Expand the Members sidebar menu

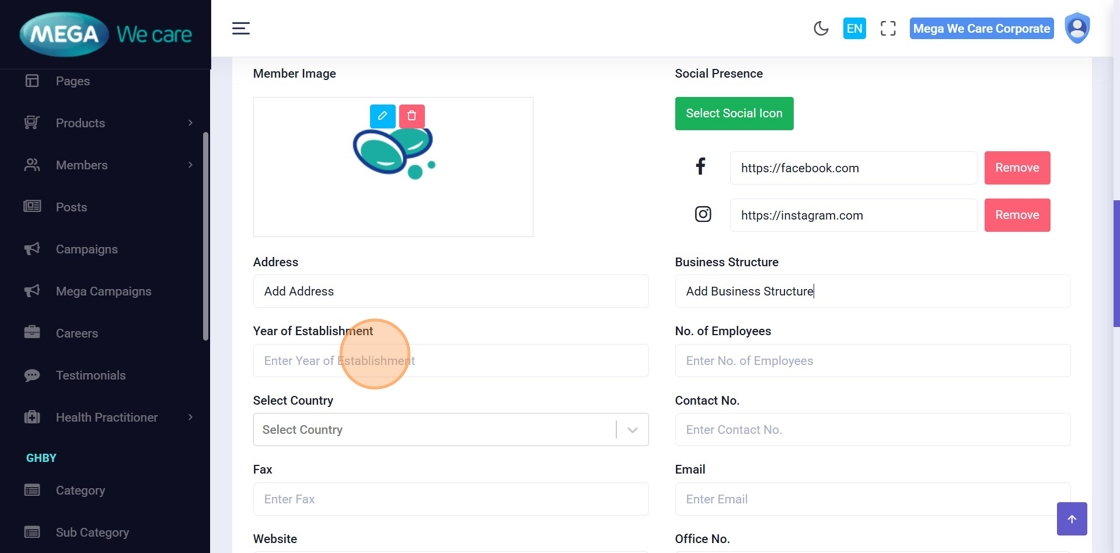click(108, 165)
